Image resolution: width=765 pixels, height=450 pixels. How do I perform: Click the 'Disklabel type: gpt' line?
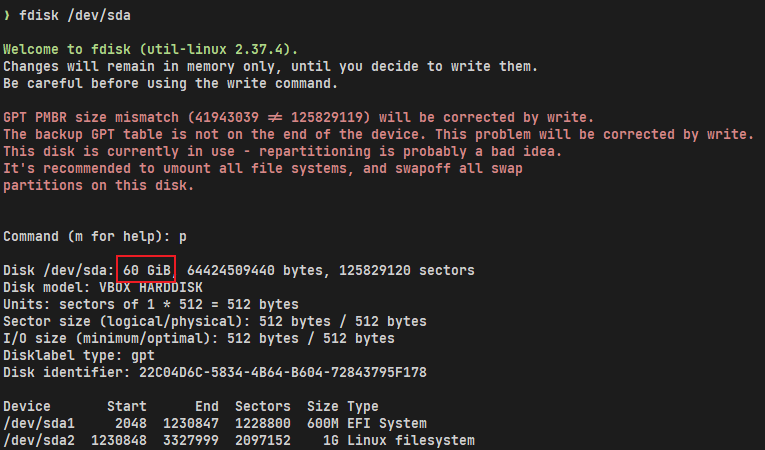(77, 355)
